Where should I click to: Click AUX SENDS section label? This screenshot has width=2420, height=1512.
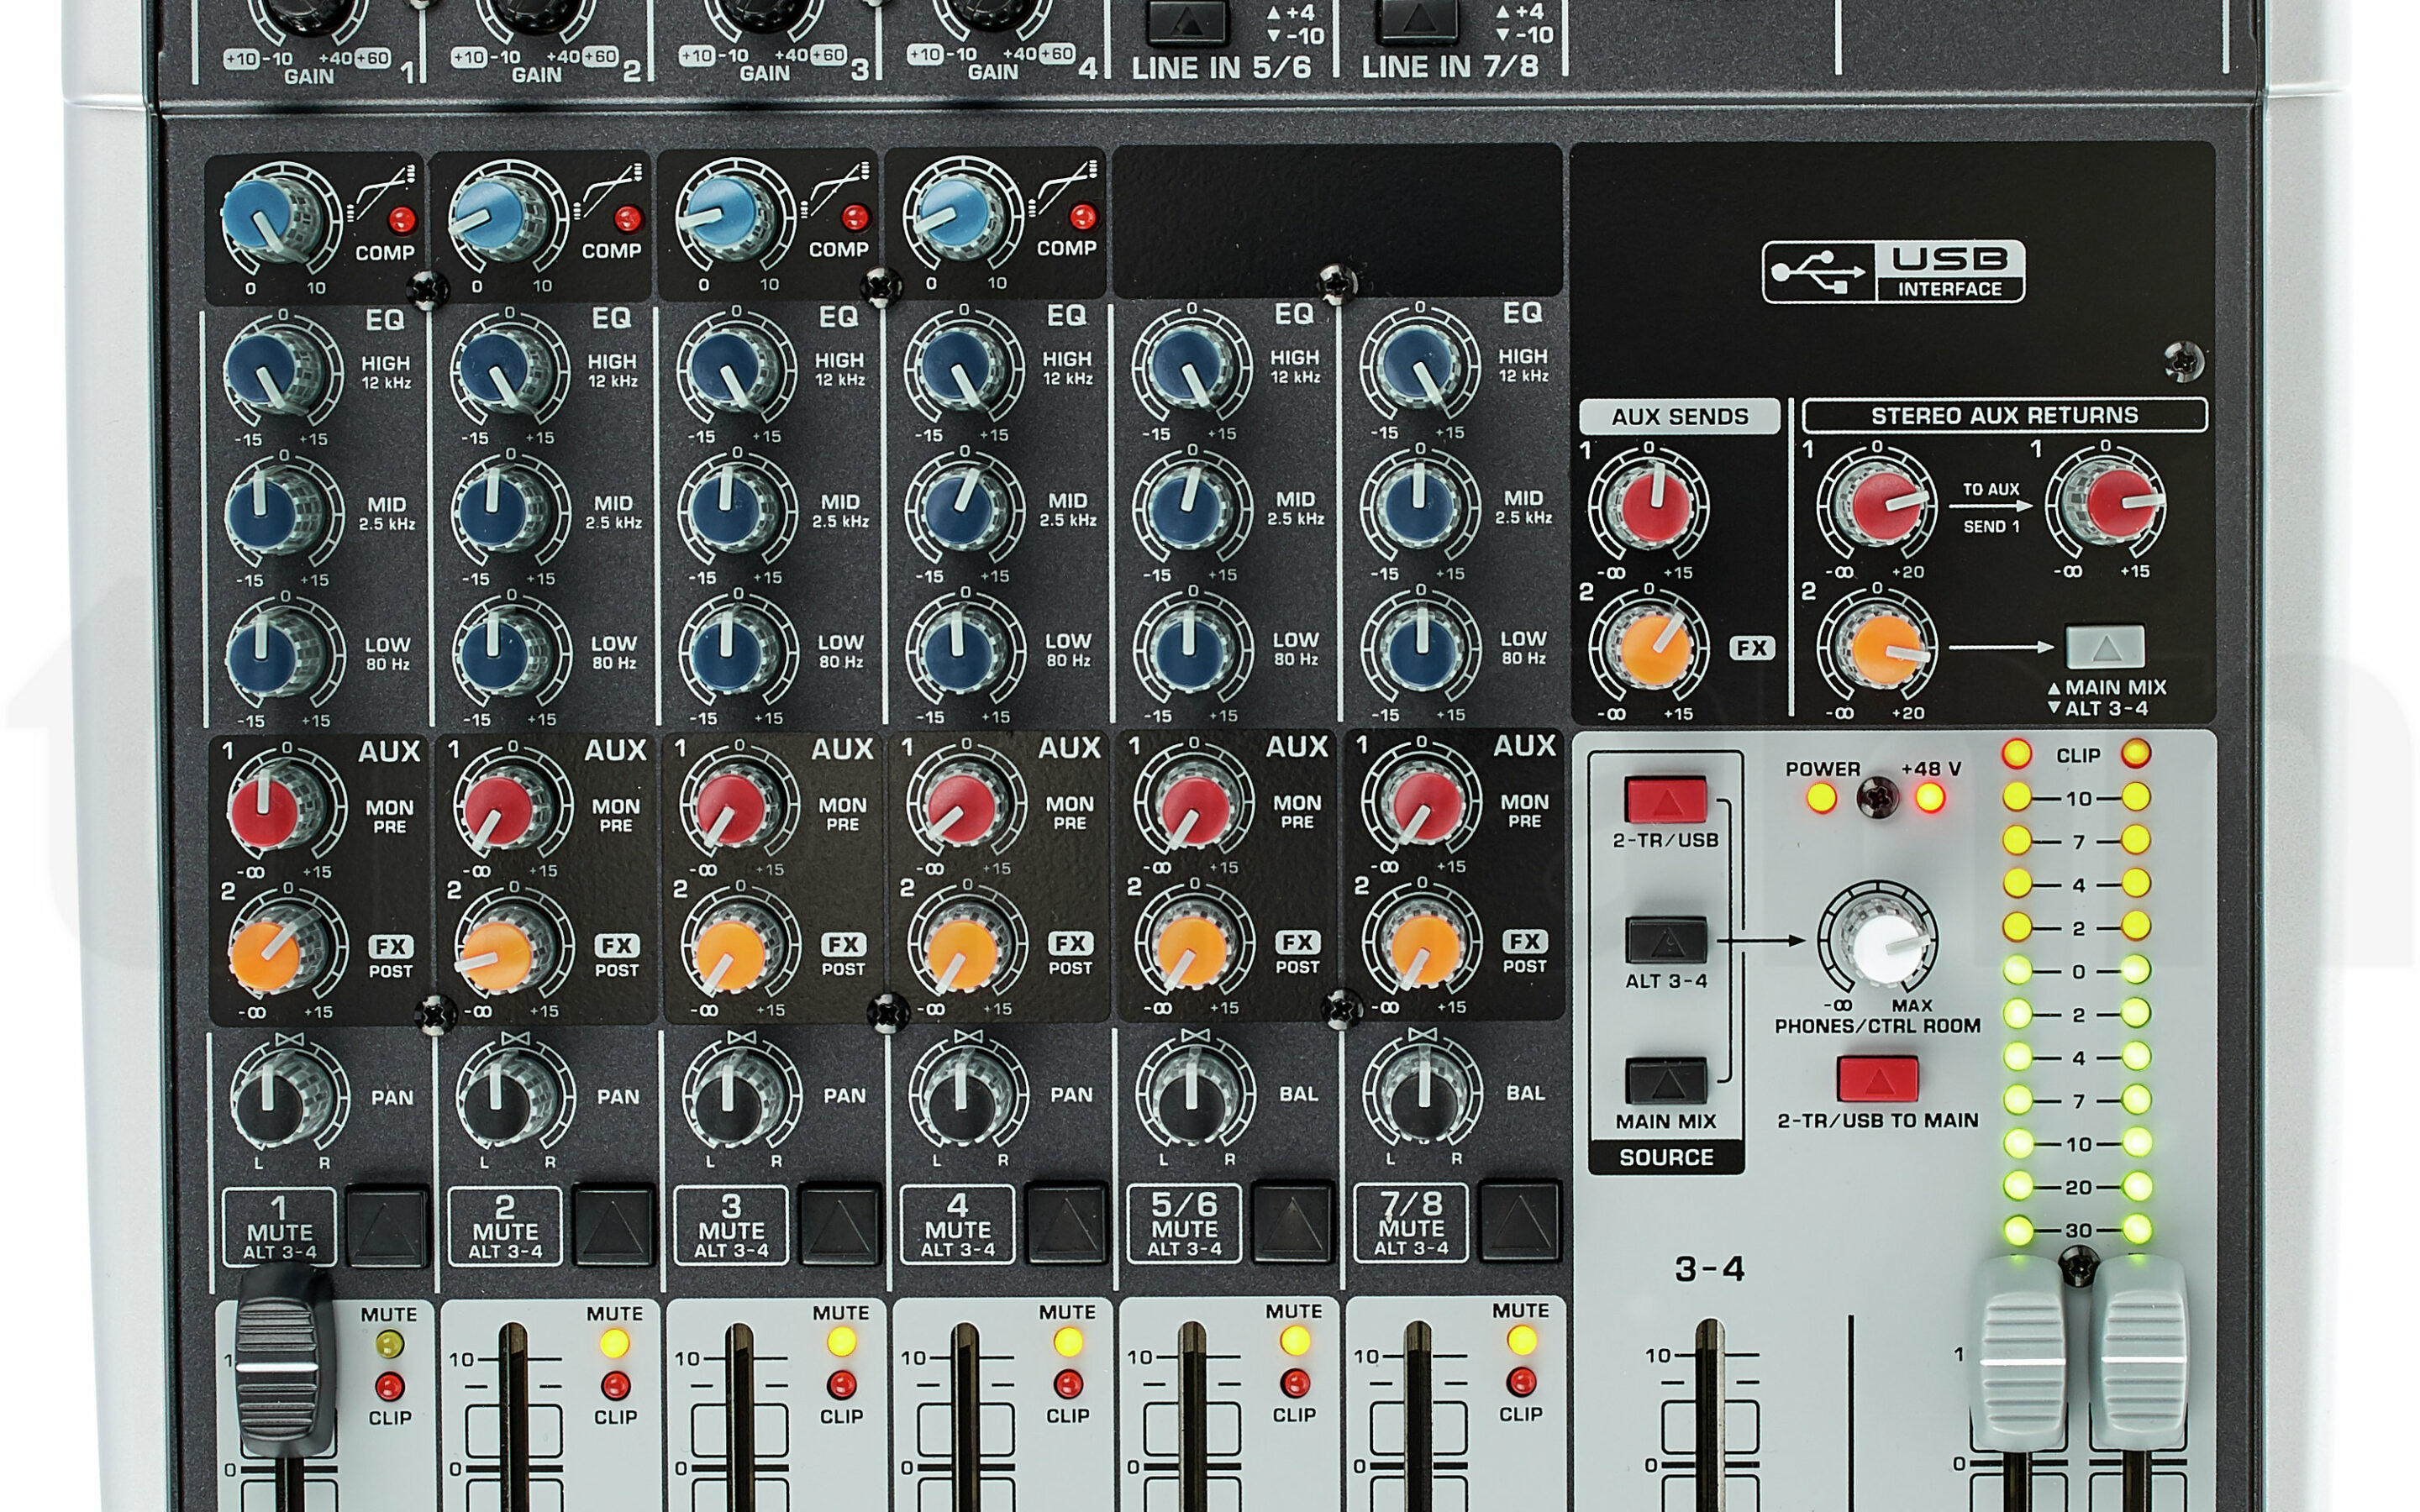1680,416
